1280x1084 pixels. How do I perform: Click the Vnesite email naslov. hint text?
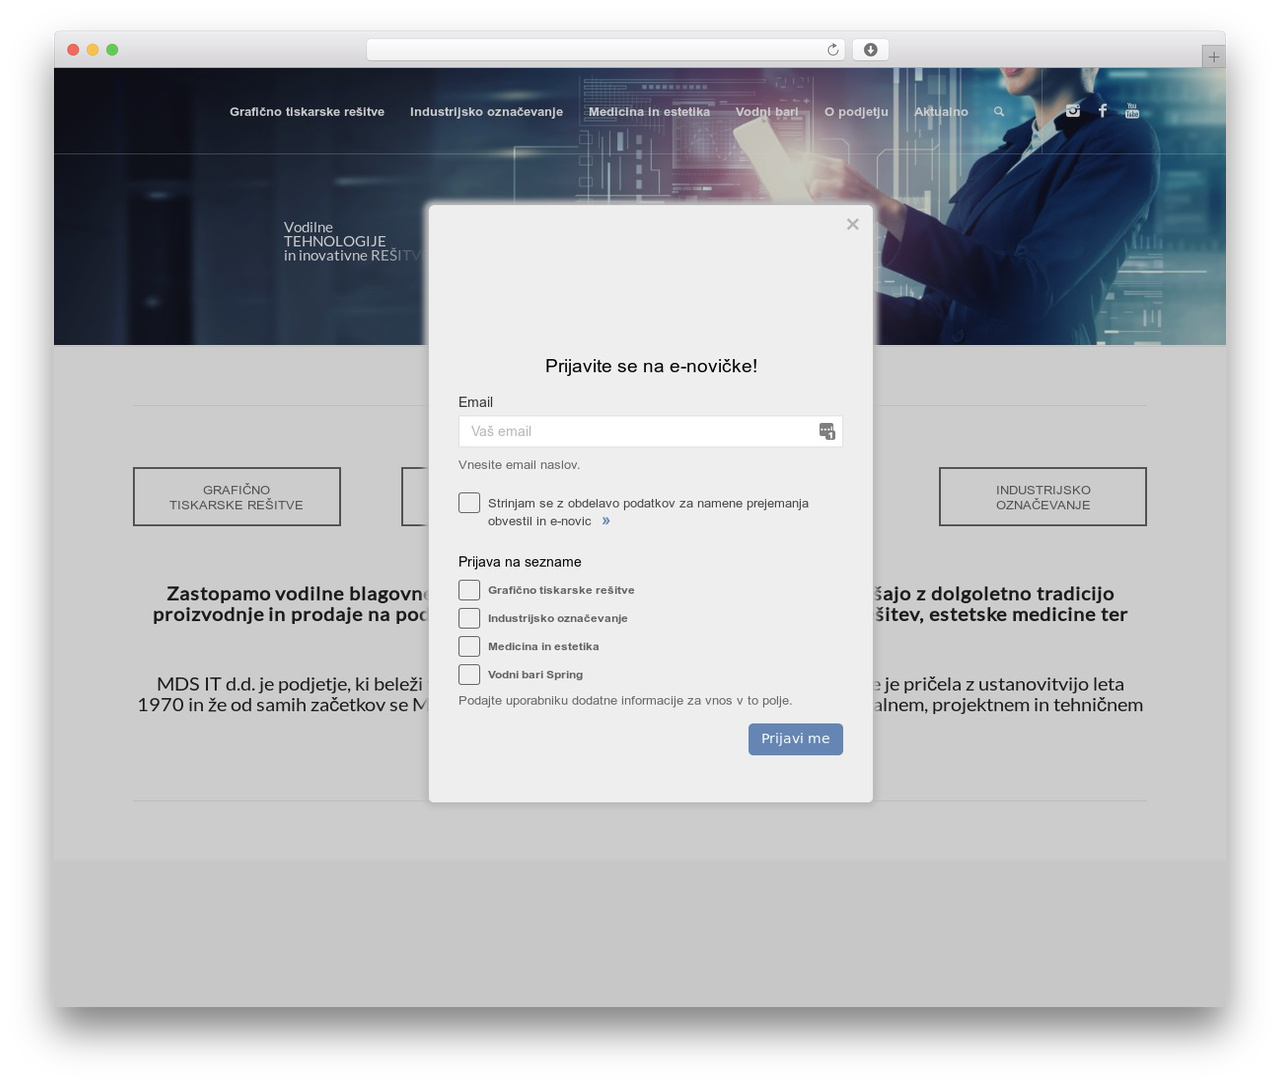(519, 465)
